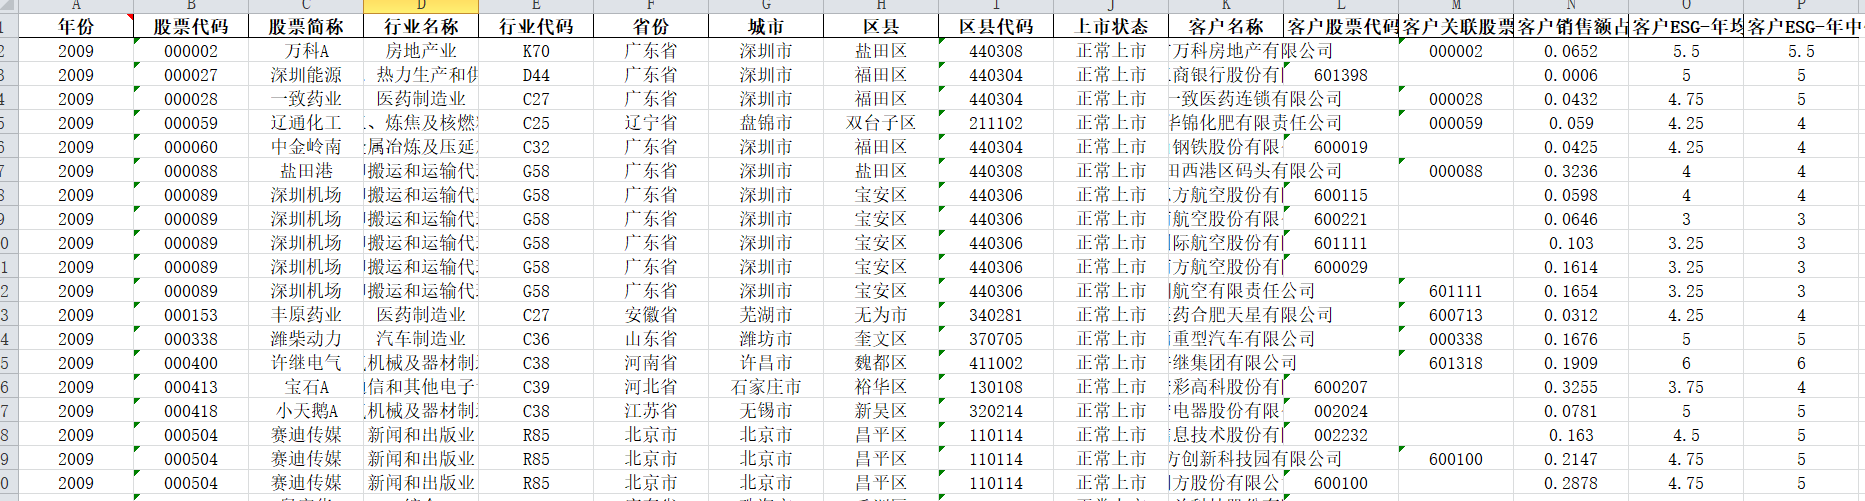Select the 辽通化工 stock name cell
Screen dimensions: 1865x501
[306, 123]
